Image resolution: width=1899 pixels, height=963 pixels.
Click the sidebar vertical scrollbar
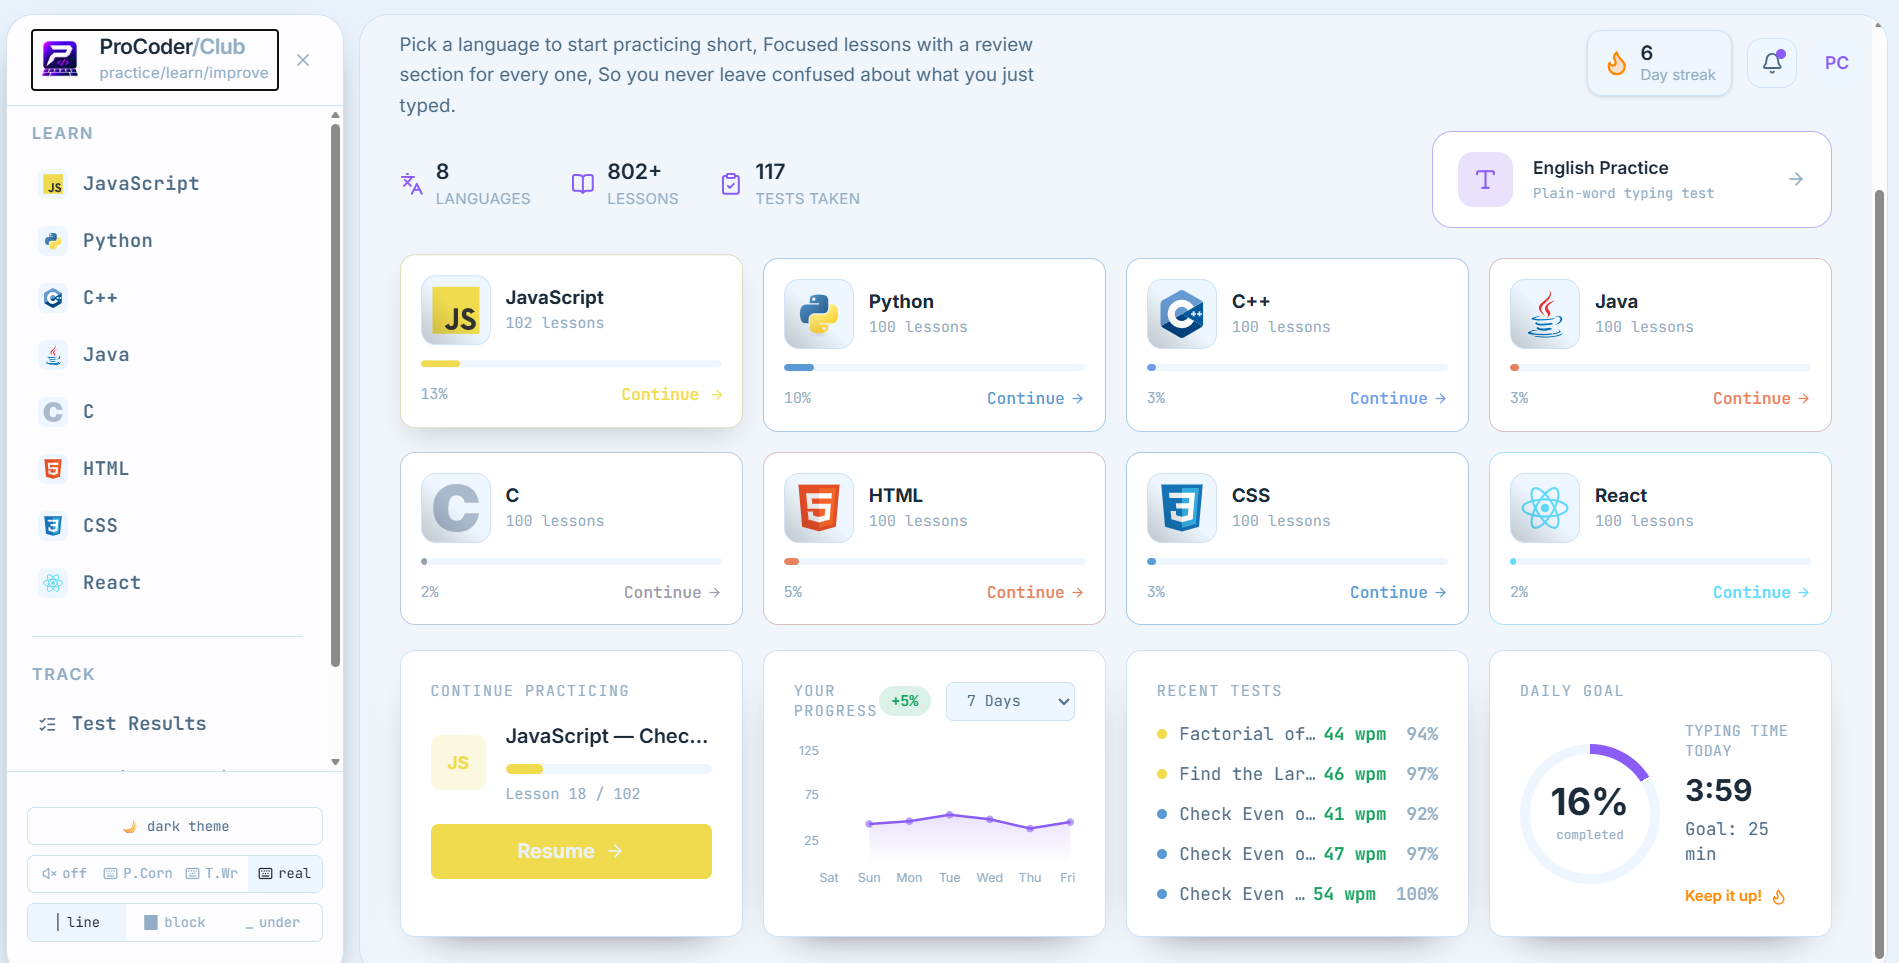(335, 395)
